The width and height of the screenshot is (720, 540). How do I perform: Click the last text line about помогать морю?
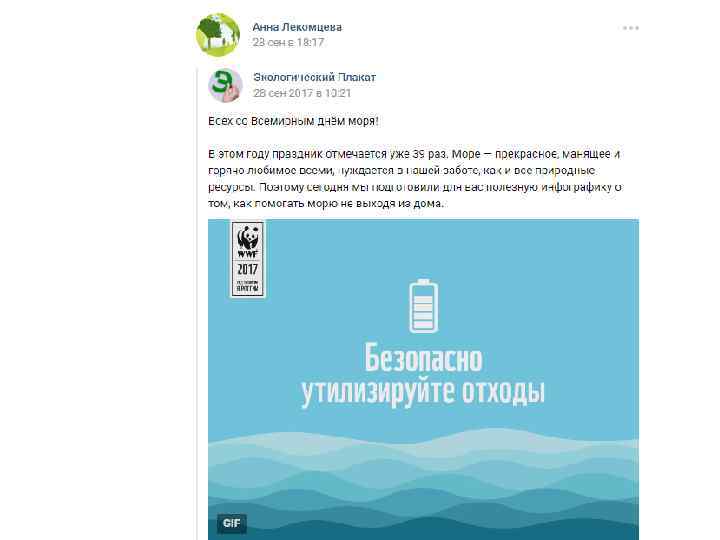(326, 203)
